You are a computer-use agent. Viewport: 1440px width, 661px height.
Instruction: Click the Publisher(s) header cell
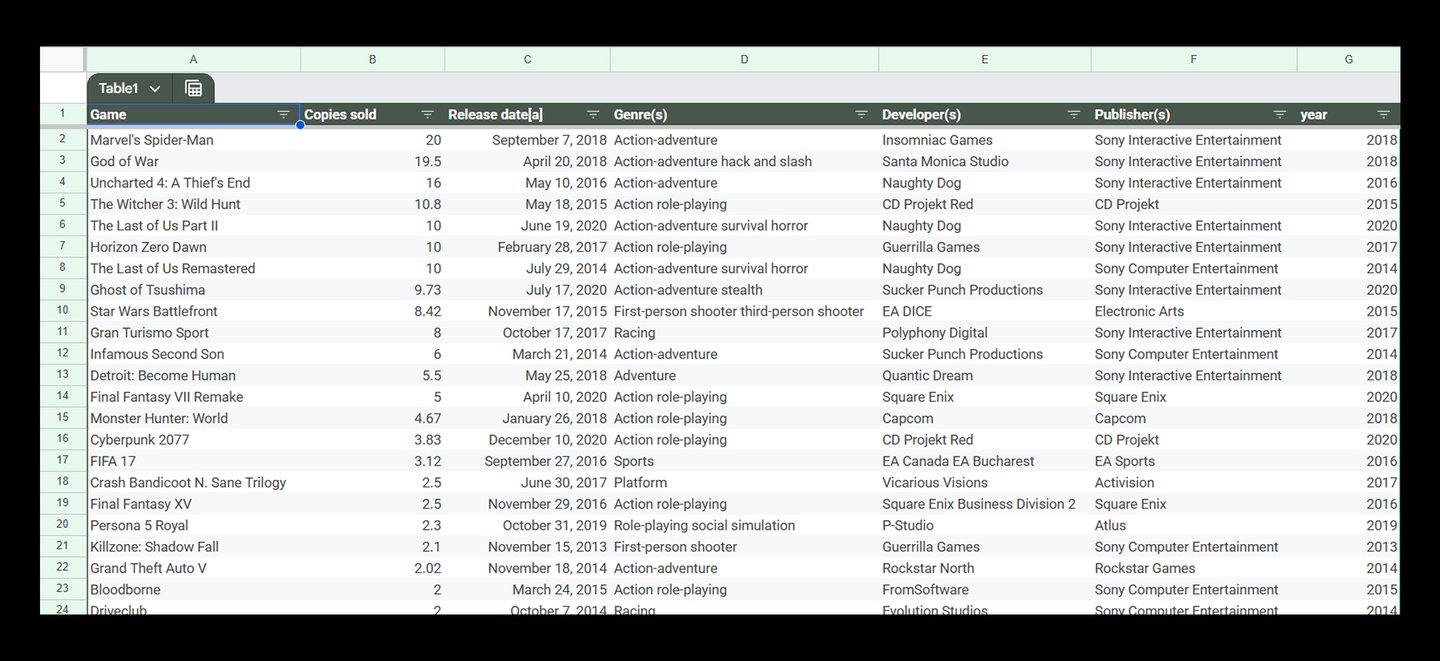coord(1194,115)
